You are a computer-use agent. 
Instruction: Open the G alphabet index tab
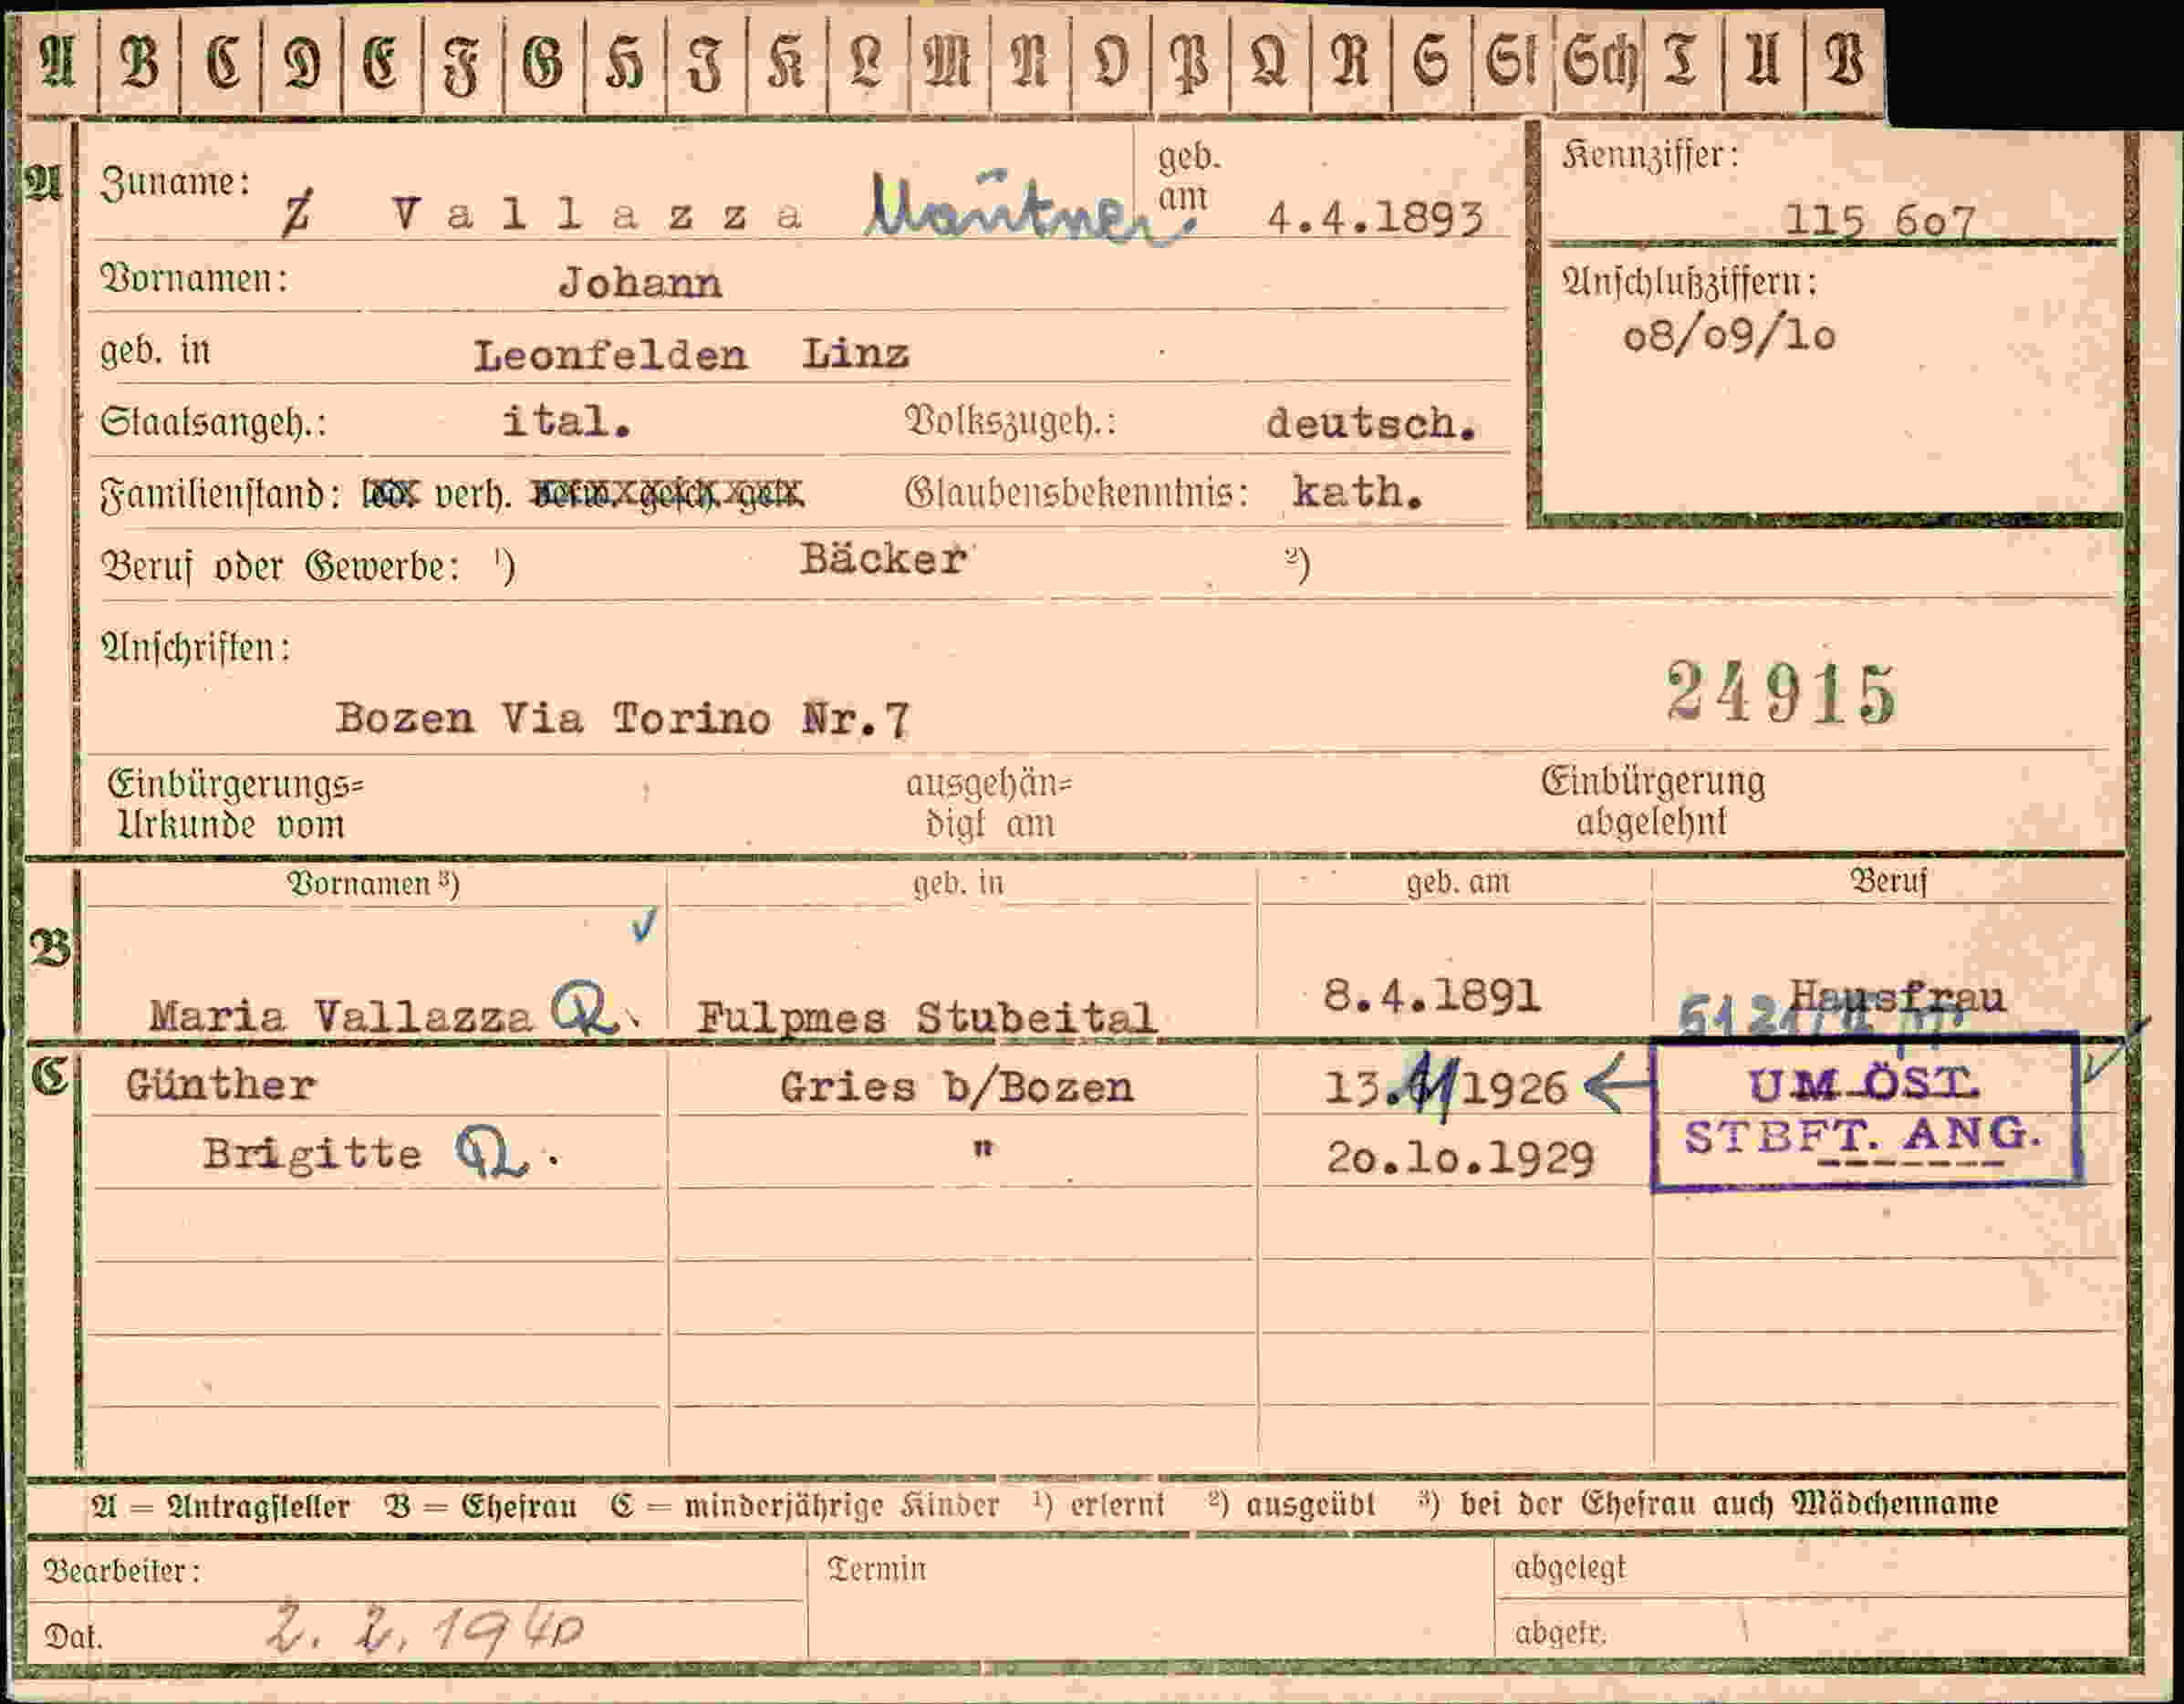tap(545, 62)
